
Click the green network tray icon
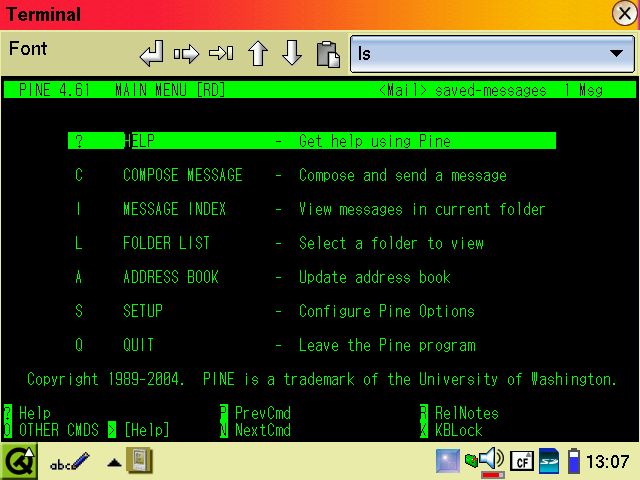(471, 461)
